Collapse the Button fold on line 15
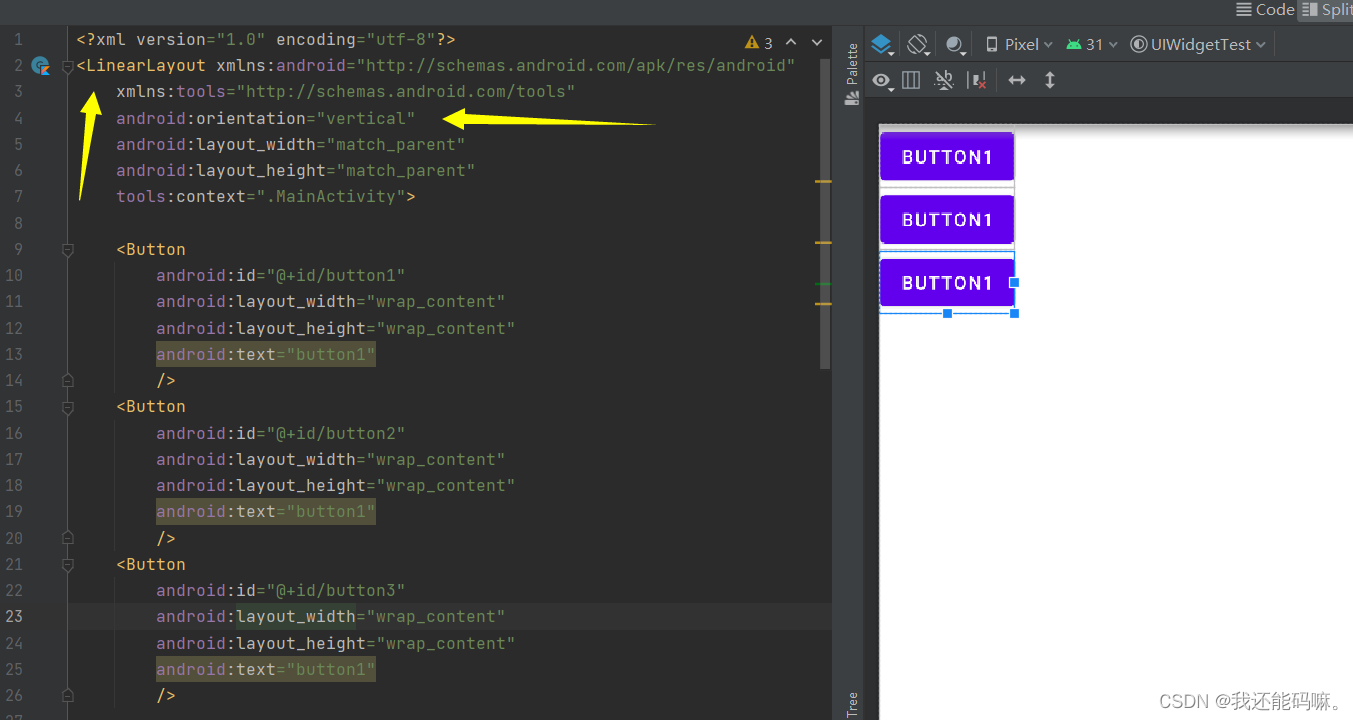This screenshot has width=1353, height=720. [68, 407]
